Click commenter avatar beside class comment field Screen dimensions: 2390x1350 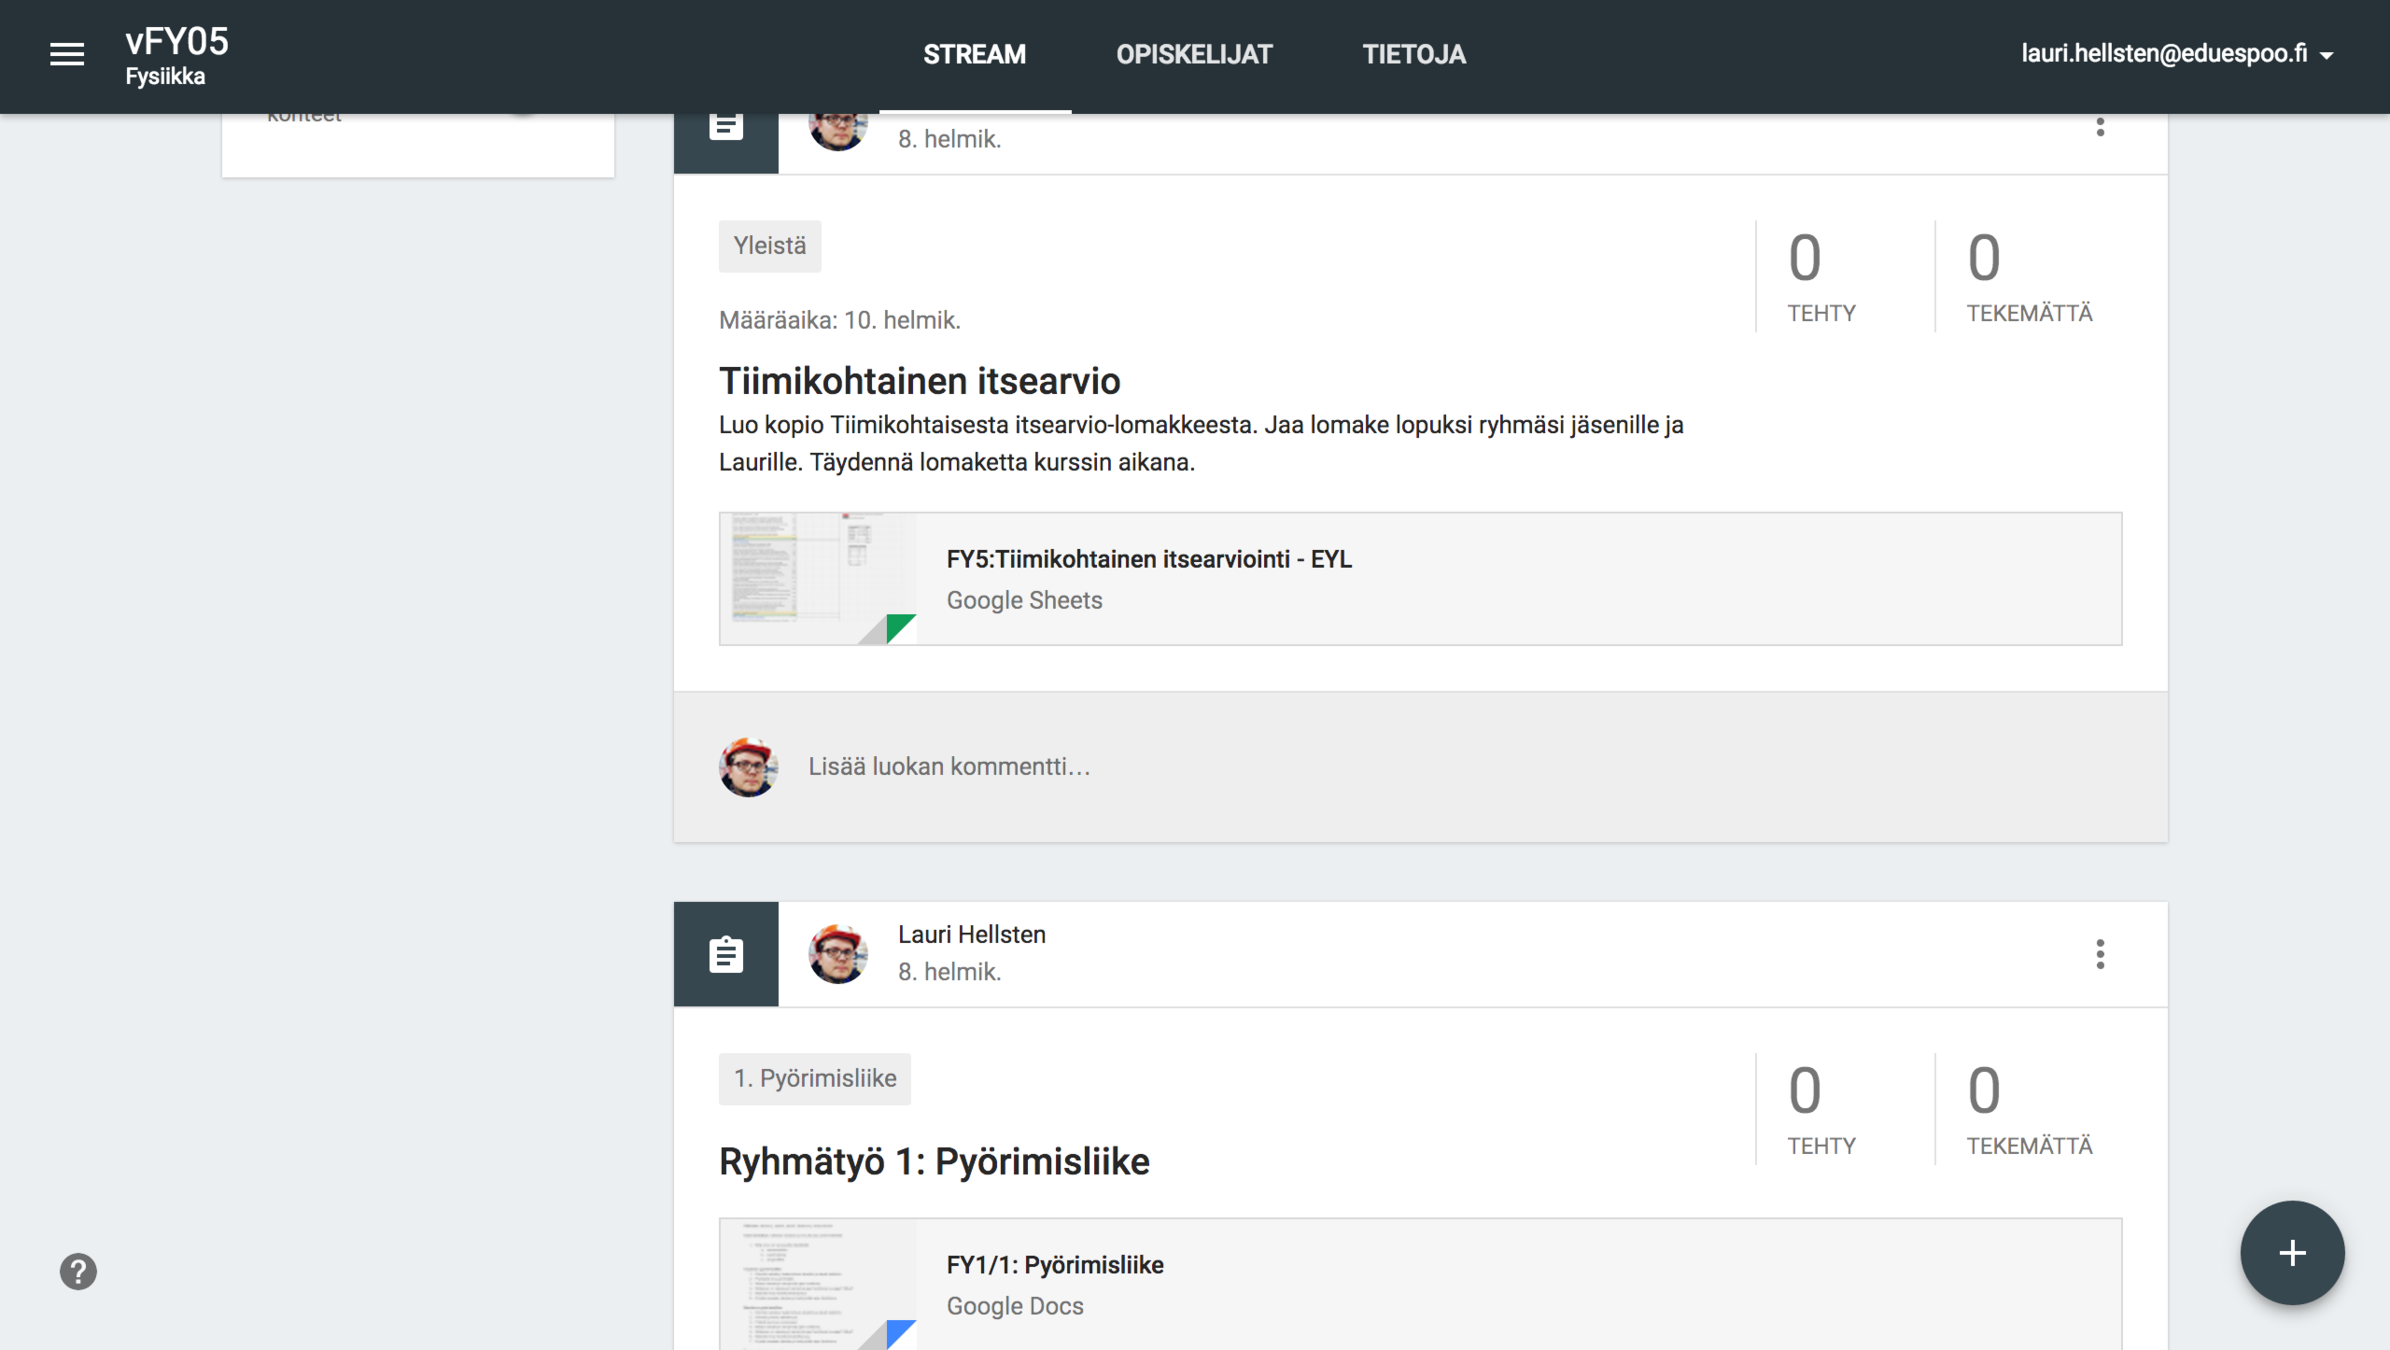tap(747, 767)
